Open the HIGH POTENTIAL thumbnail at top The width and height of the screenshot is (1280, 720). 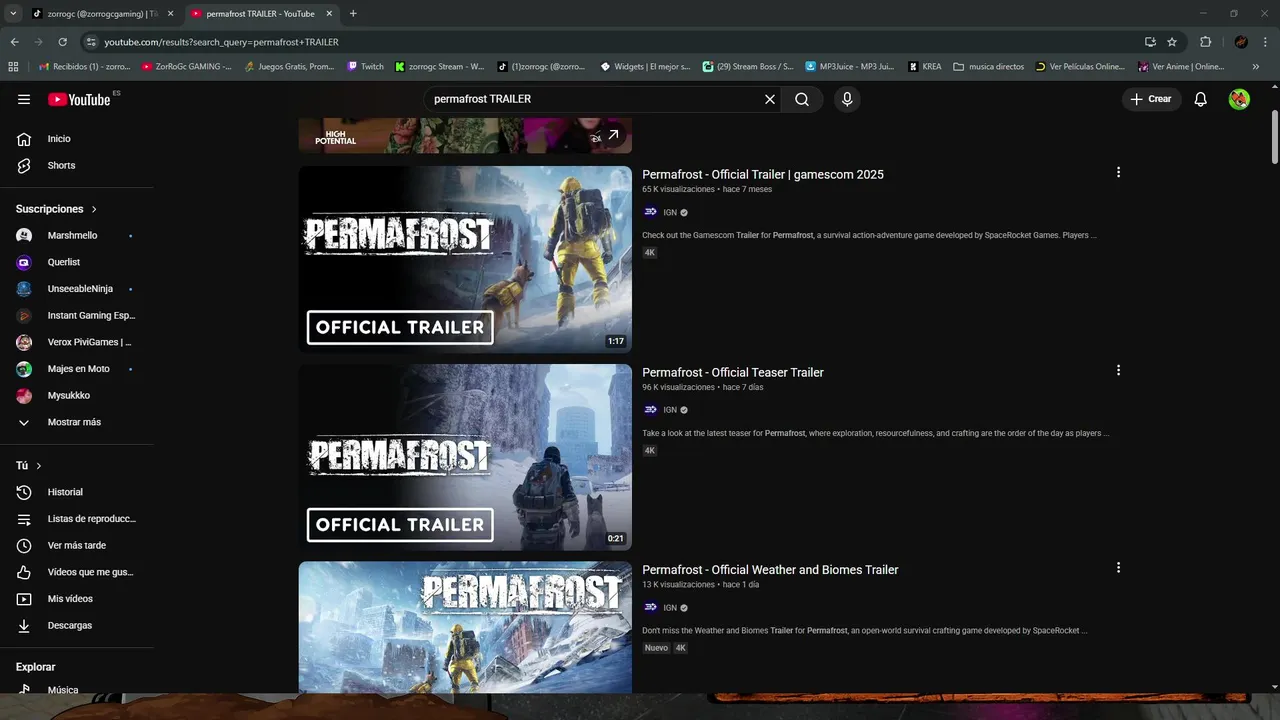coord(465,135)
